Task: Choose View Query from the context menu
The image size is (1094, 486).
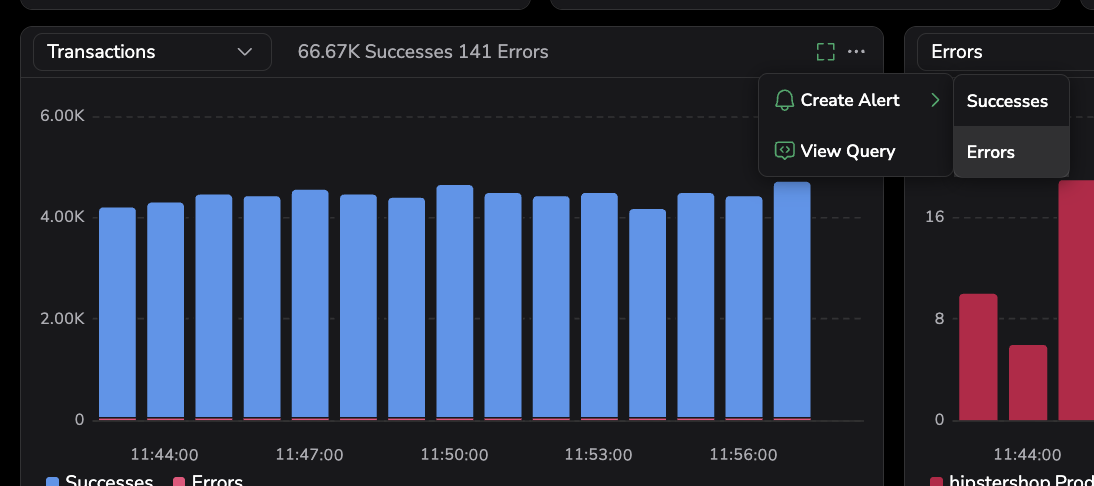Action: click(x=847, y=151)
